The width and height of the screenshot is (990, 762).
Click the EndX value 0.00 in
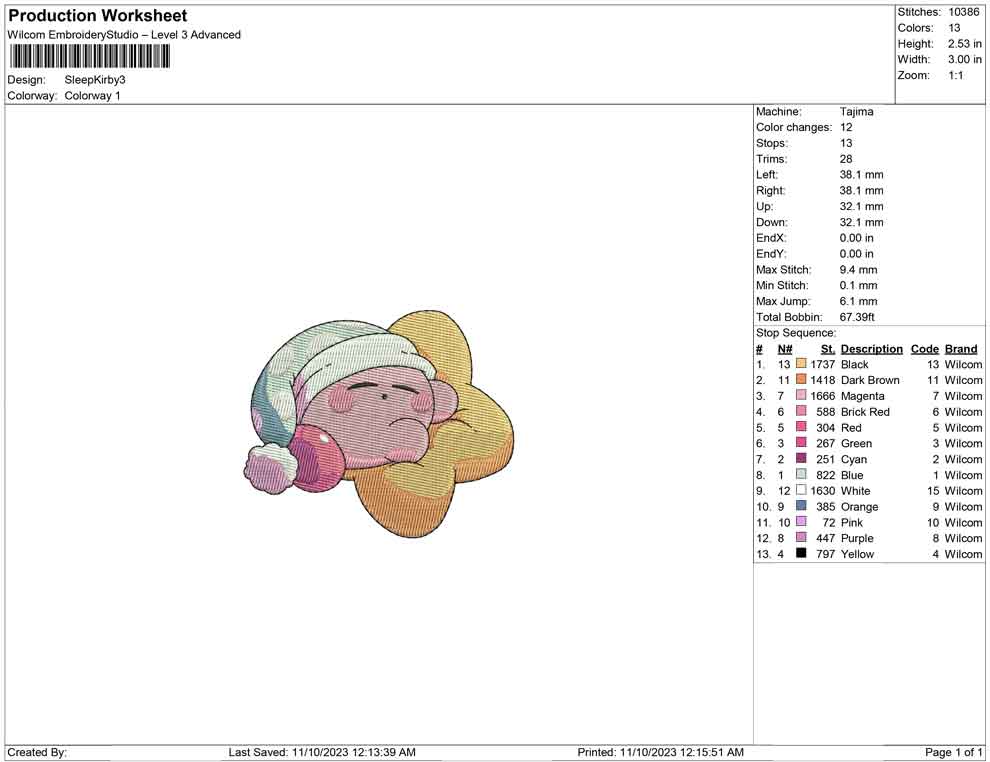pyautogui.click(x=857, y=238)
